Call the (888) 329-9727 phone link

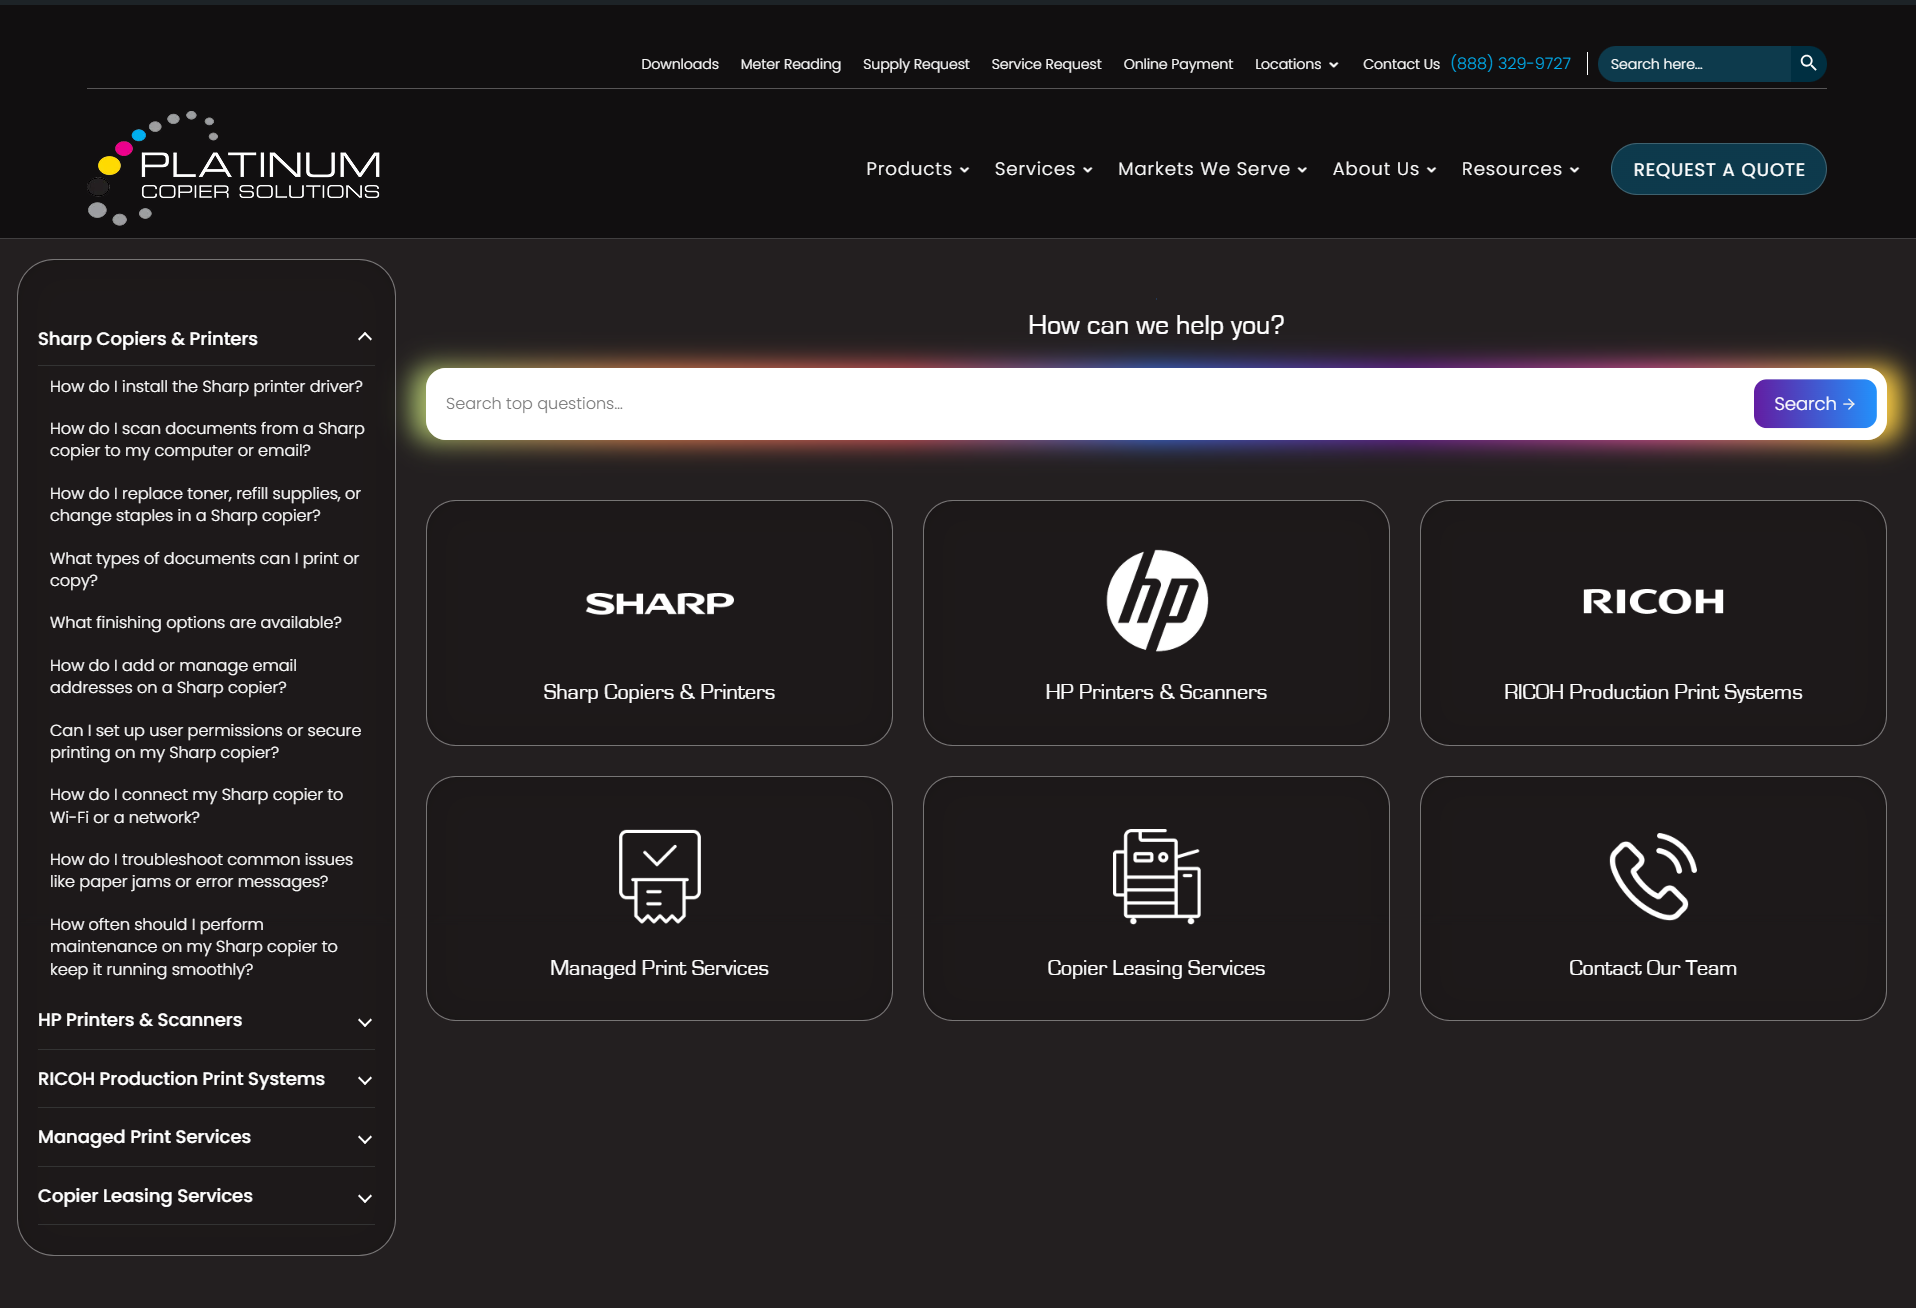tap(1510, 63)
